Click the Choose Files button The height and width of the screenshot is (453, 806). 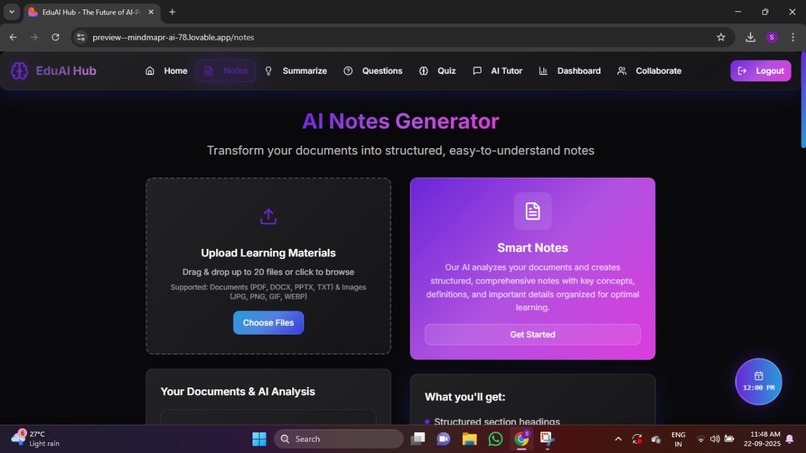point(268,323)
